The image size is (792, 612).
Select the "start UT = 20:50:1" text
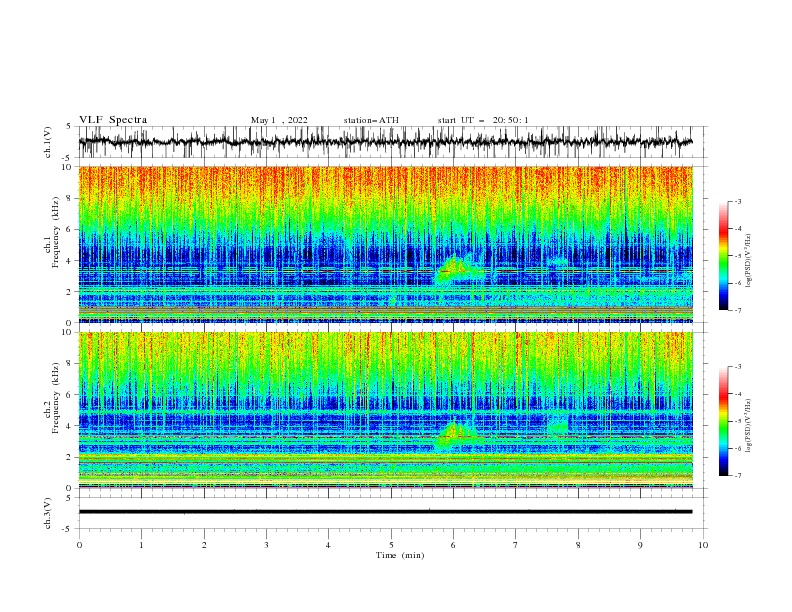[x=483, y=120]
